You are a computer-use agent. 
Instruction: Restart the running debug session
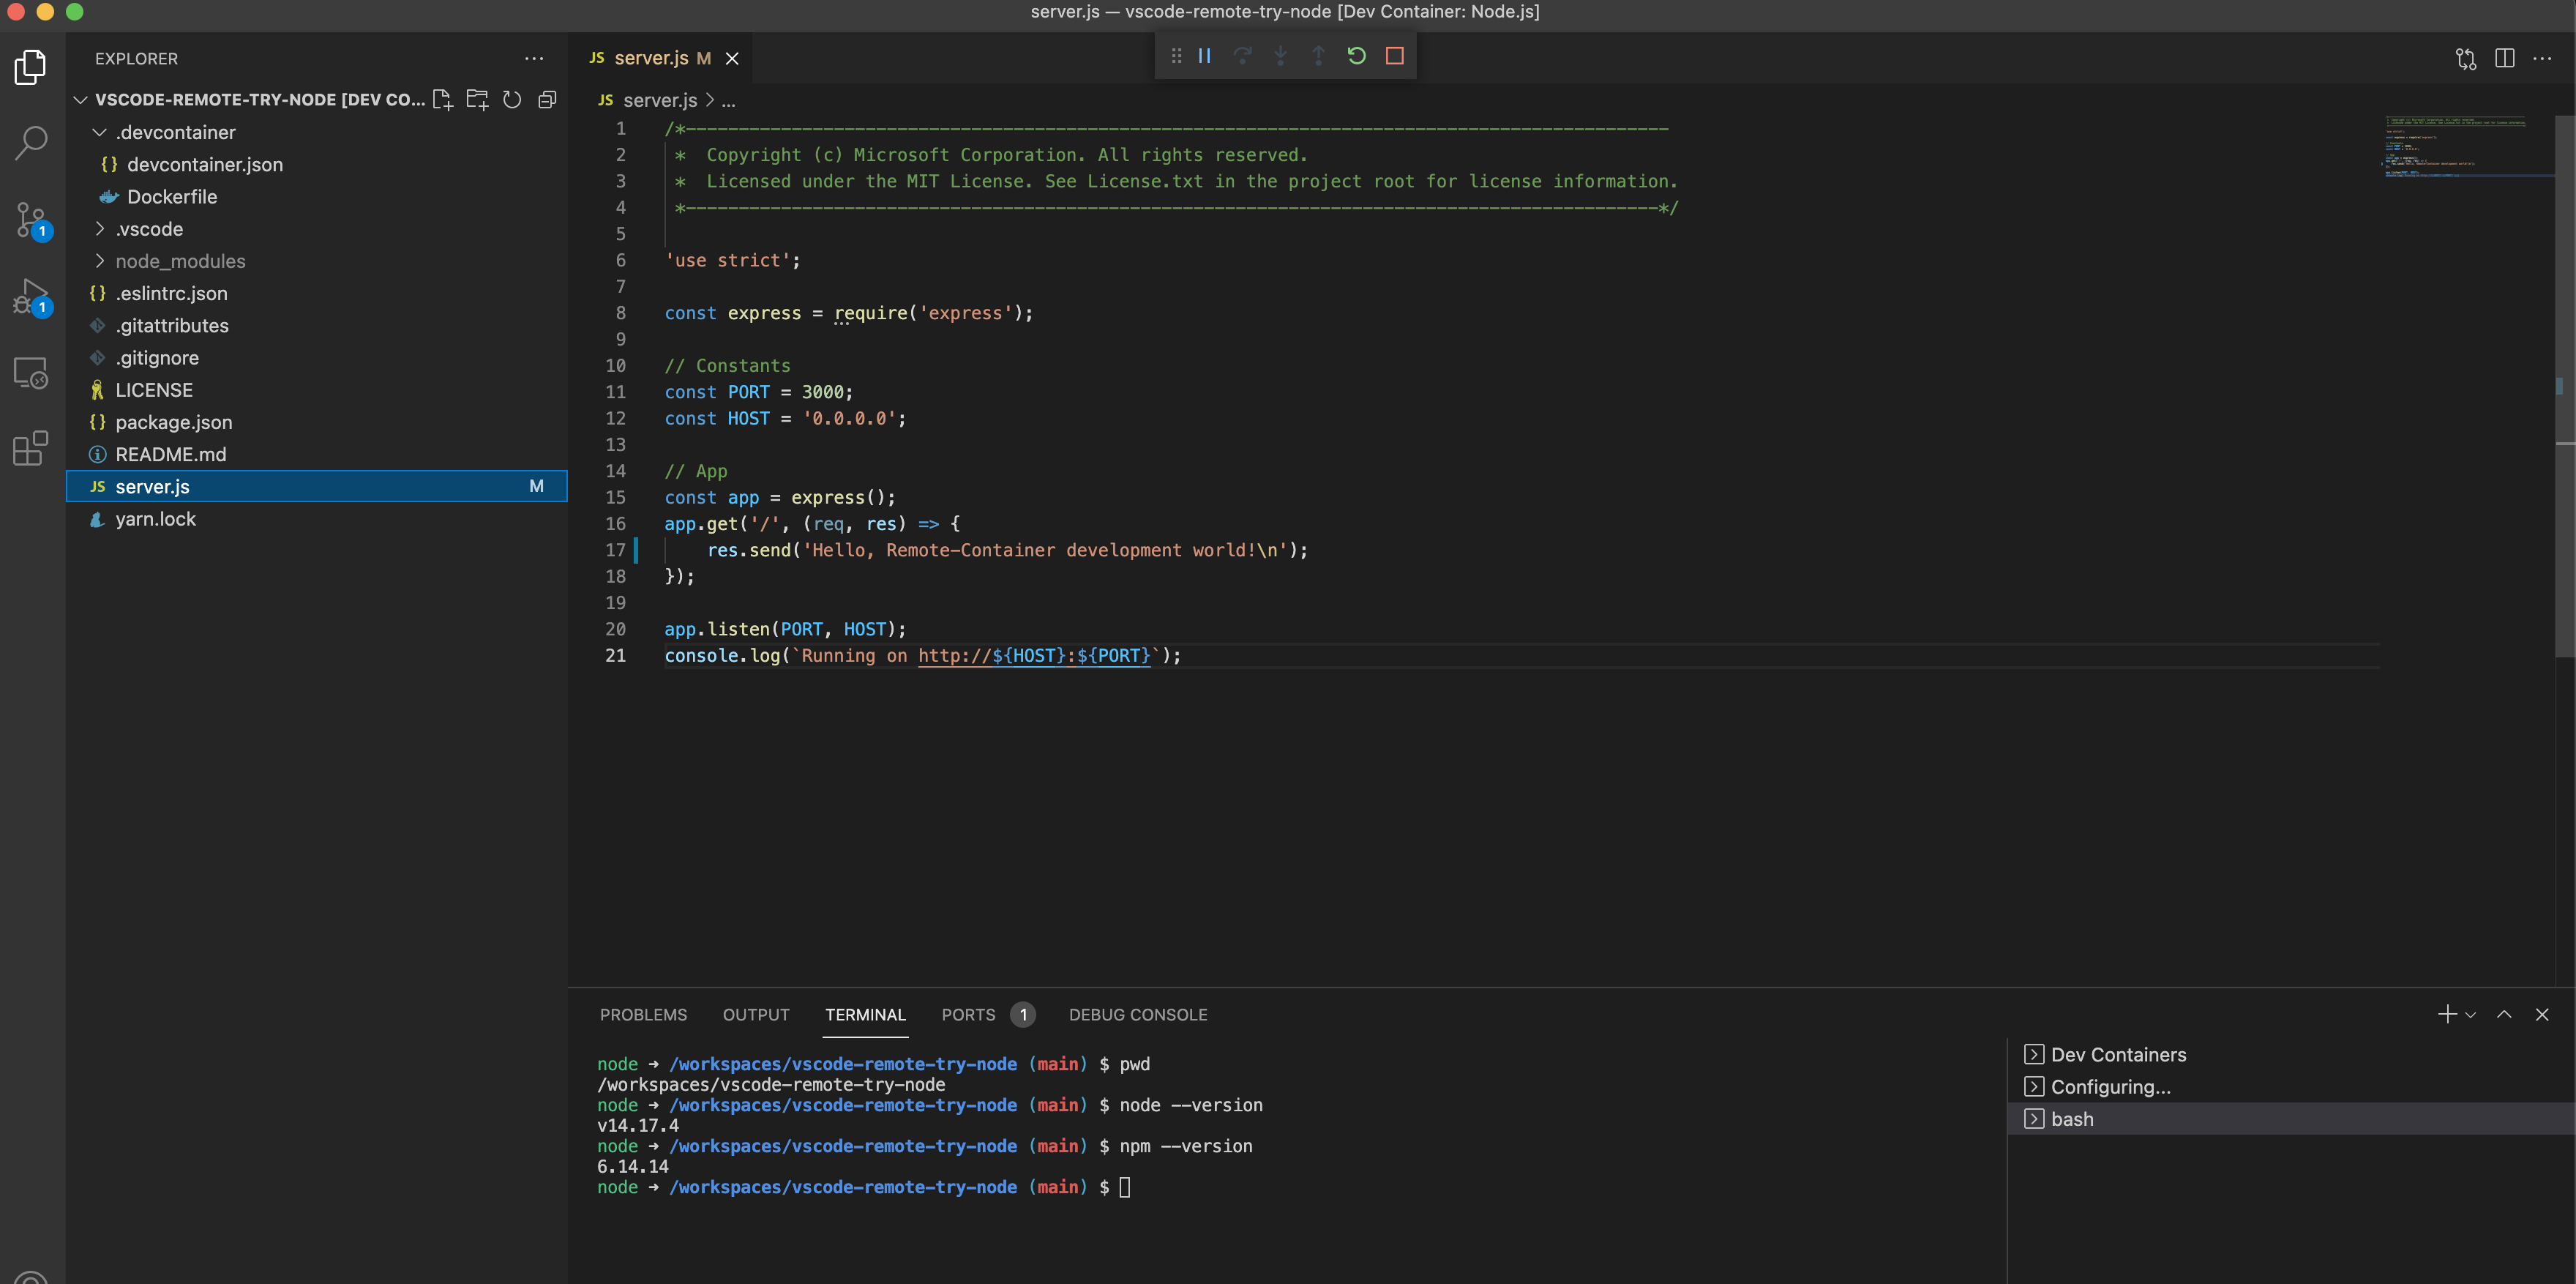tap(1356, 55)
